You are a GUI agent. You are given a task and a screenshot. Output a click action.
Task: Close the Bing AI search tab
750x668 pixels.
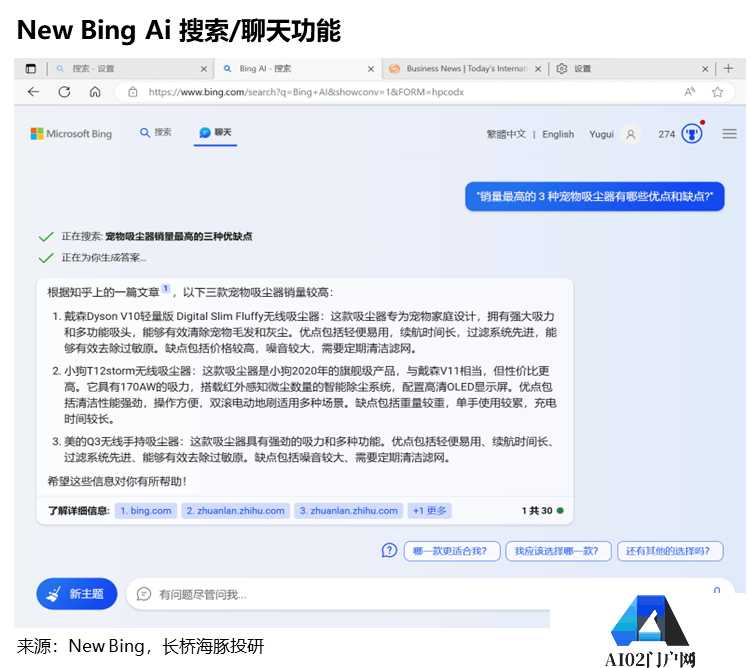[x=371, y=69]
